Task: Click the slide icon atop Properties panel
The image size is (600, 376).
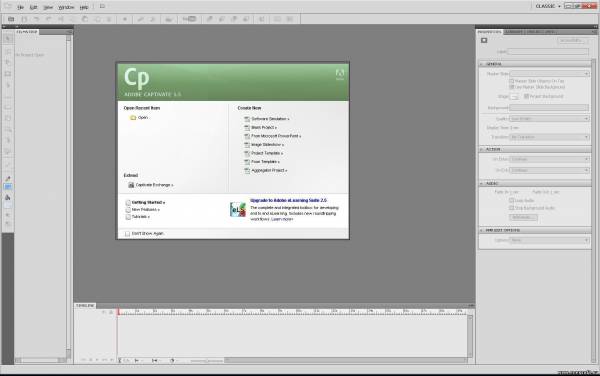Action: (x=484, y=41)
